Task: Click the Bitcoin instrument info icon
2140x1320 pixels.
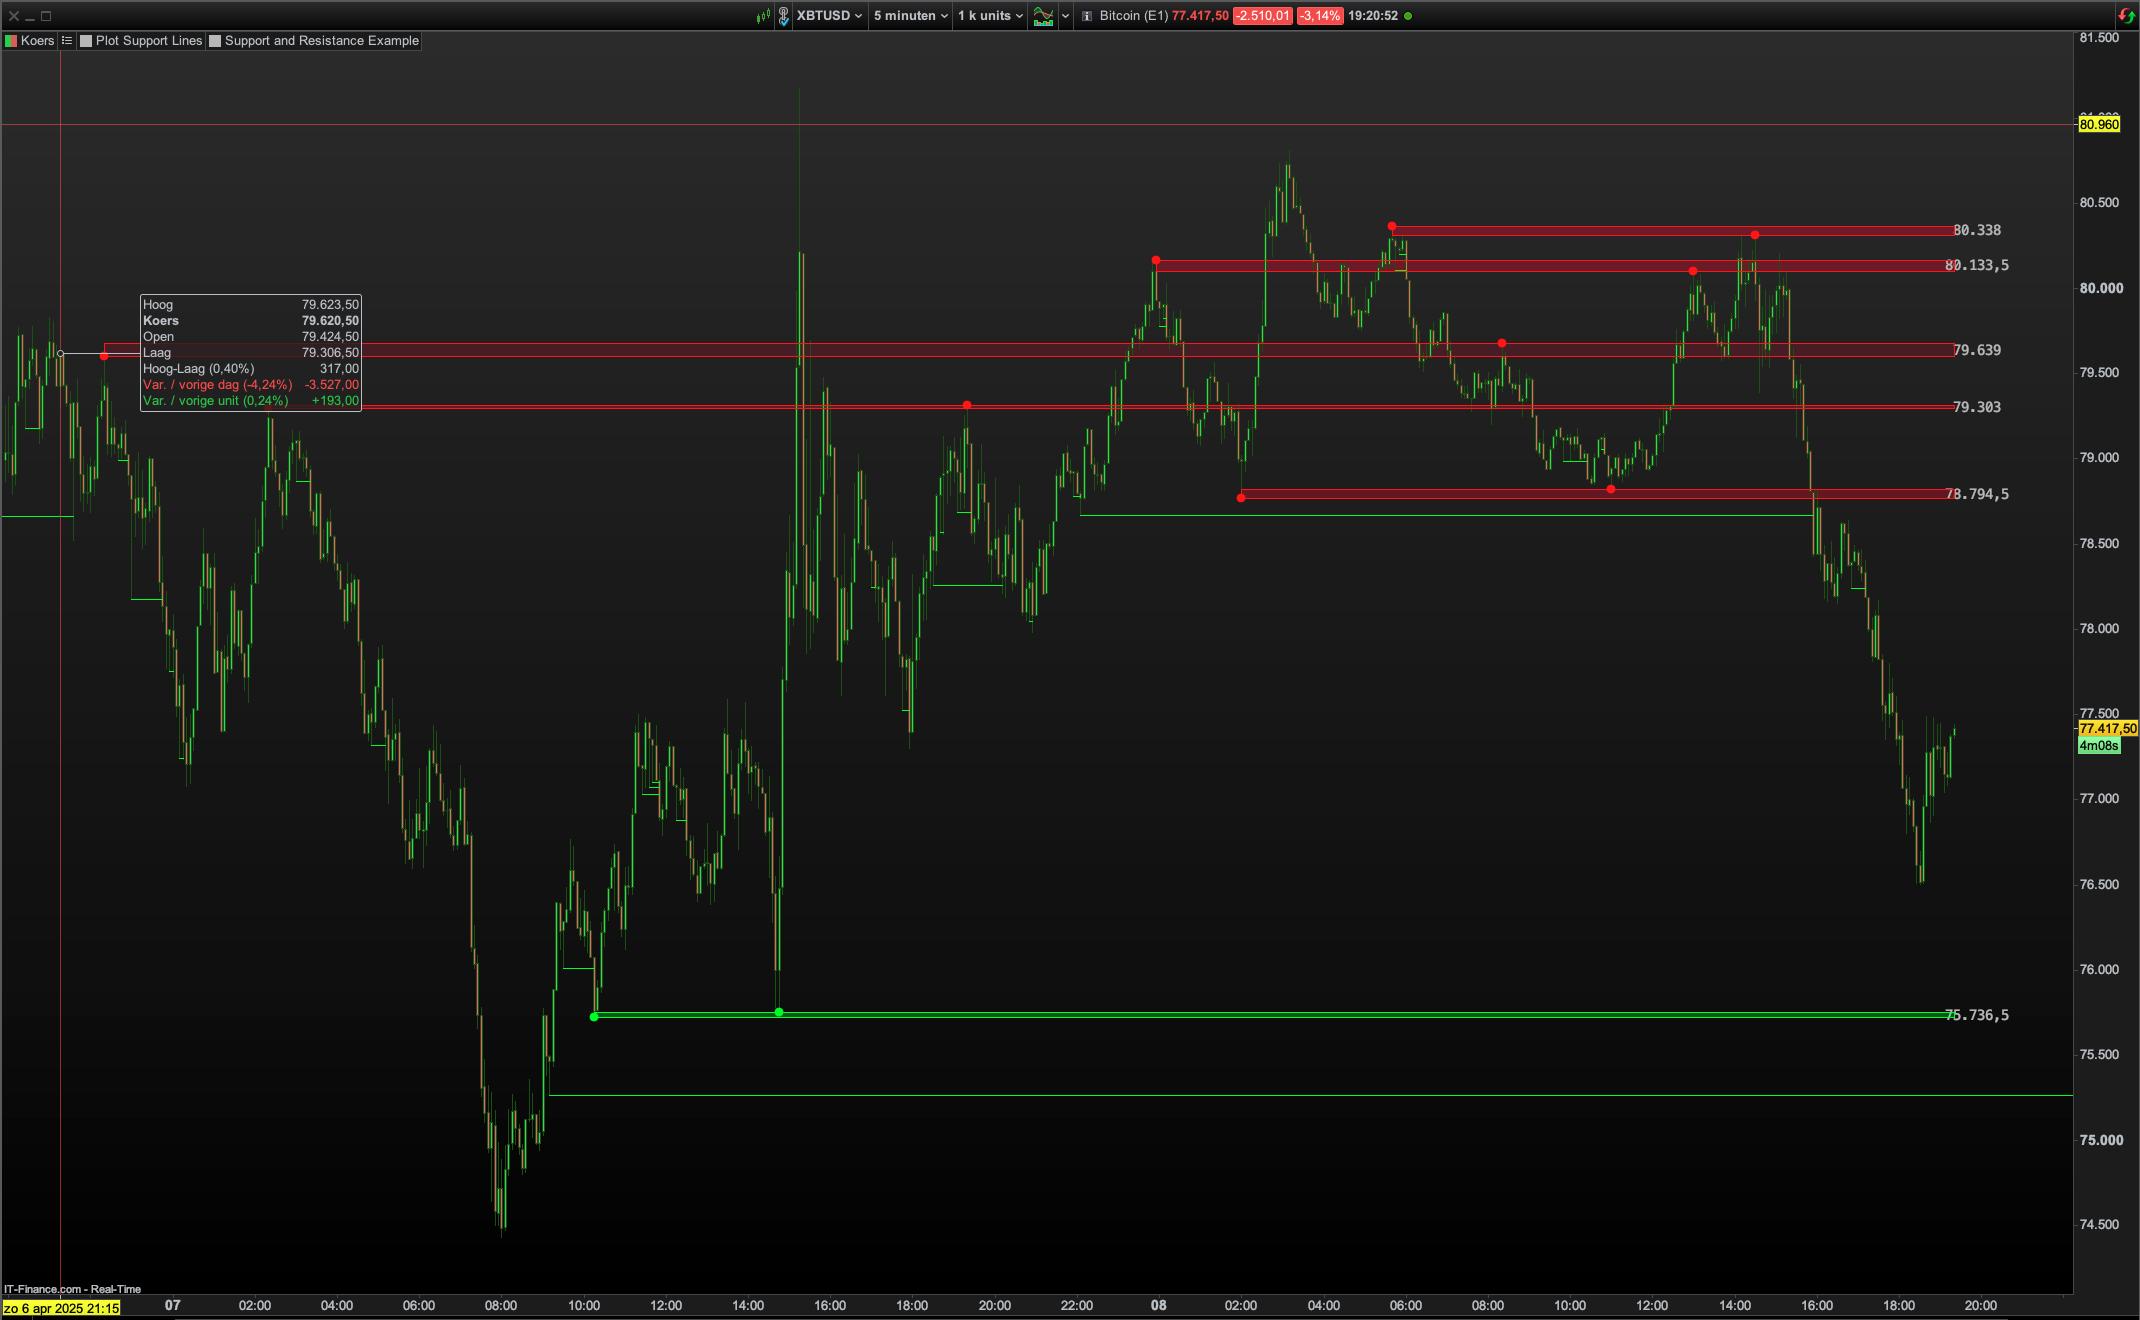Action: click(x=1087, y=16)
